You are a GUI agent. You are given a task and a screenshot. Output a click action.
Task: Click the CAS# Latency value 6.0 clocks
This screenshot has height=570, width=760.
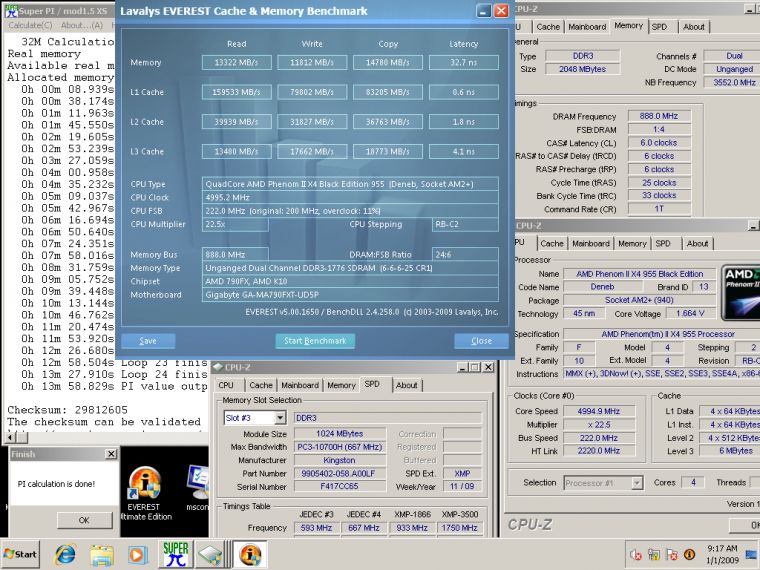659,142
